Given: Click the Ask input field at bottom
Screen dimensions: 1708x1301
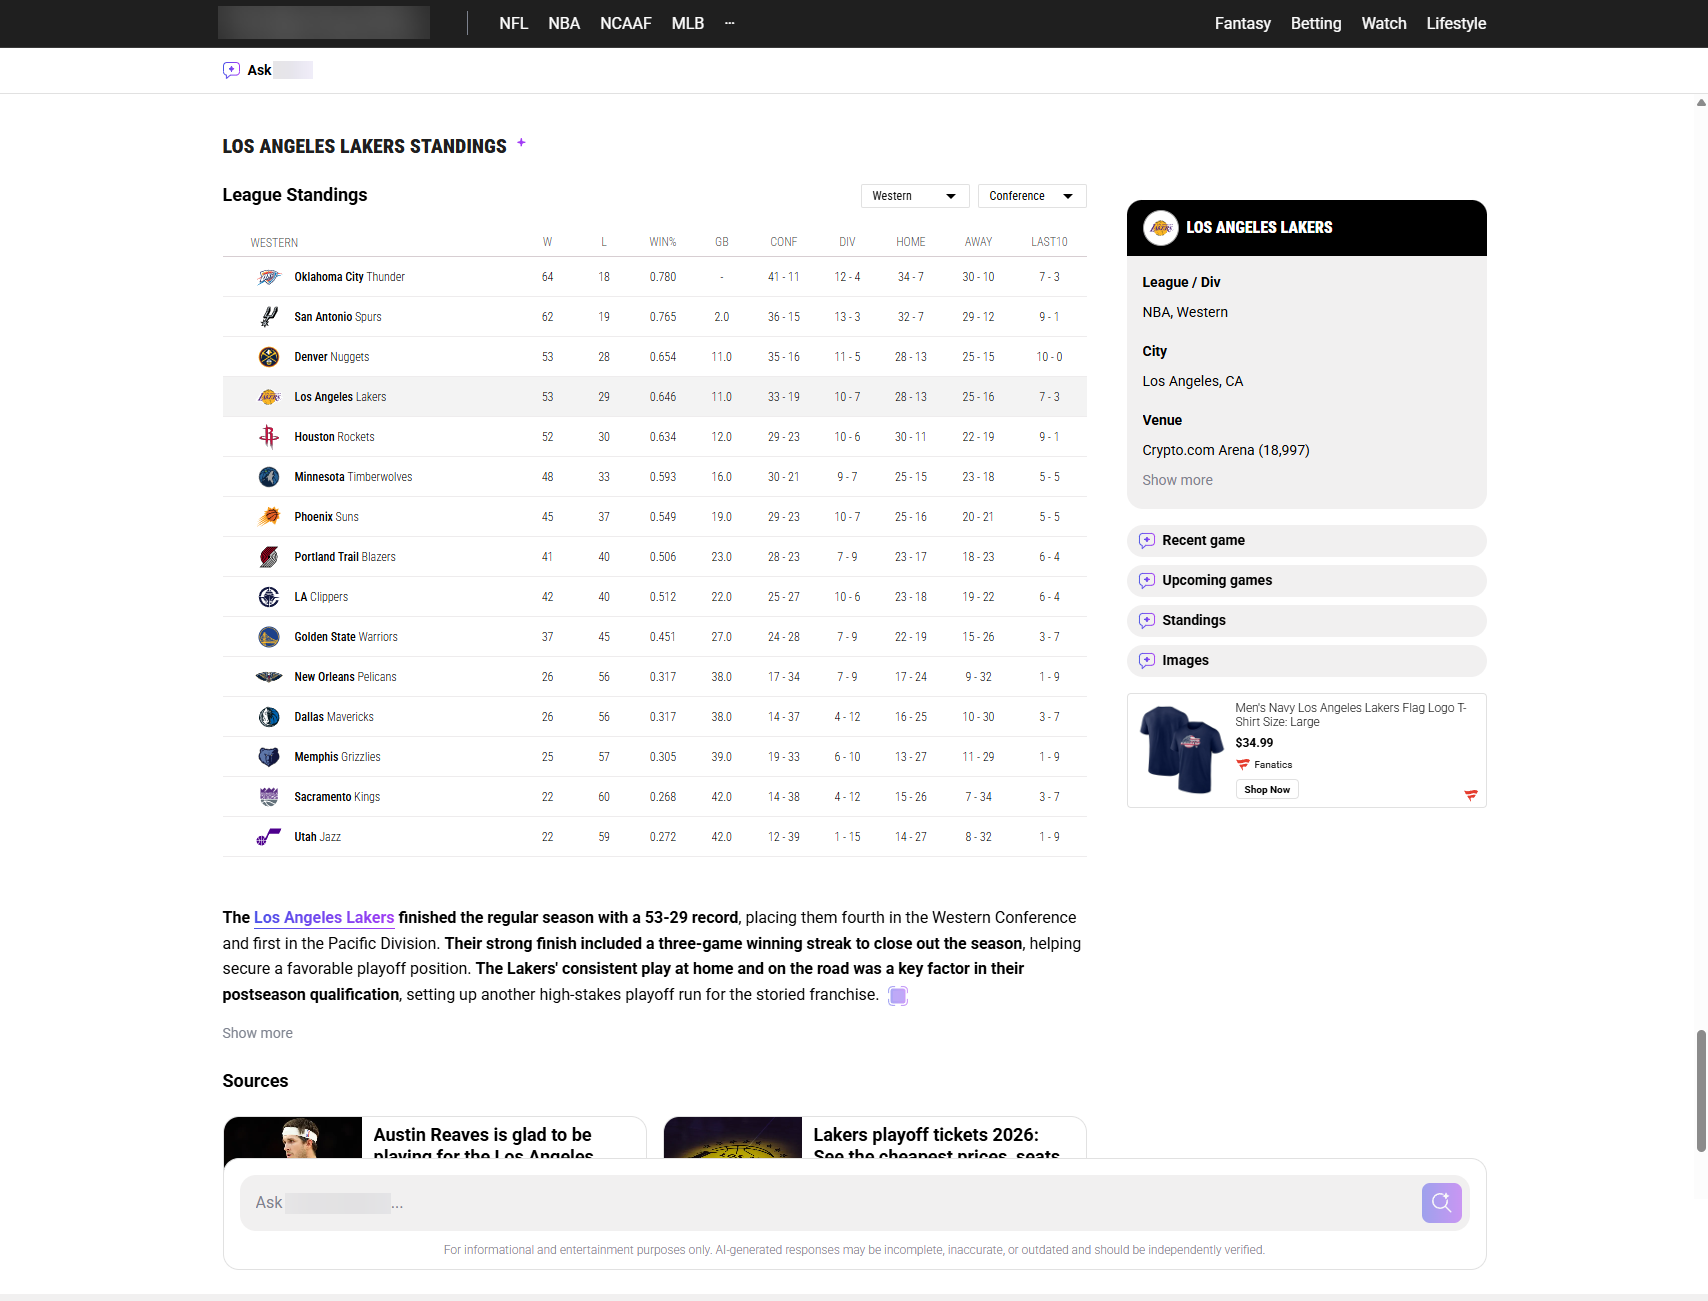Looking at the screenshot, I should pyautogui.click(x=830, y=1203).
